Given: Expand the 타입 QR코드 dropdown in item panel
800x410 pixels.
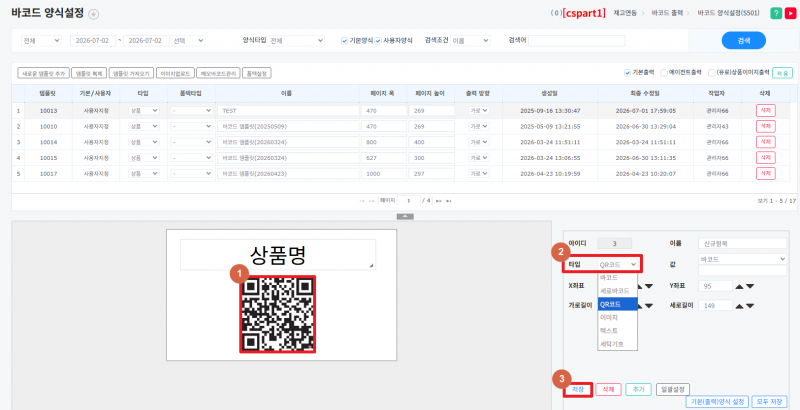Looking at the screenshot, I should coord(618,264).
